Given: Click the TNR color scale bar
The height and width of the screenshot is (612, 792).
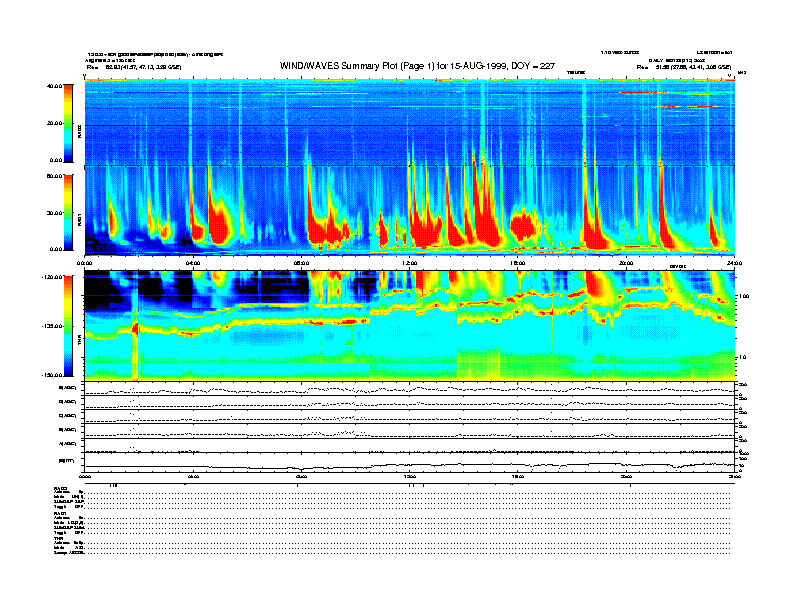Looking at the screenshot, I should click(x=68, y=326).
